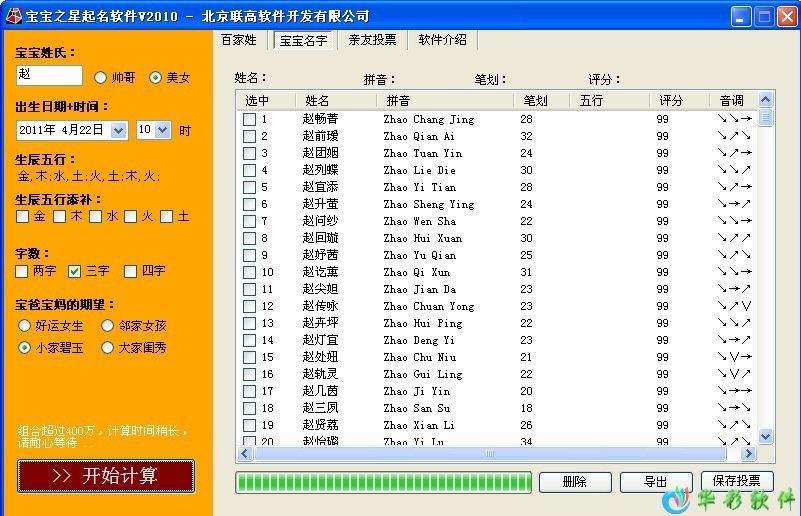Open the 软件介绍 tab
This screenshot has width=801, height=516.
442,40
